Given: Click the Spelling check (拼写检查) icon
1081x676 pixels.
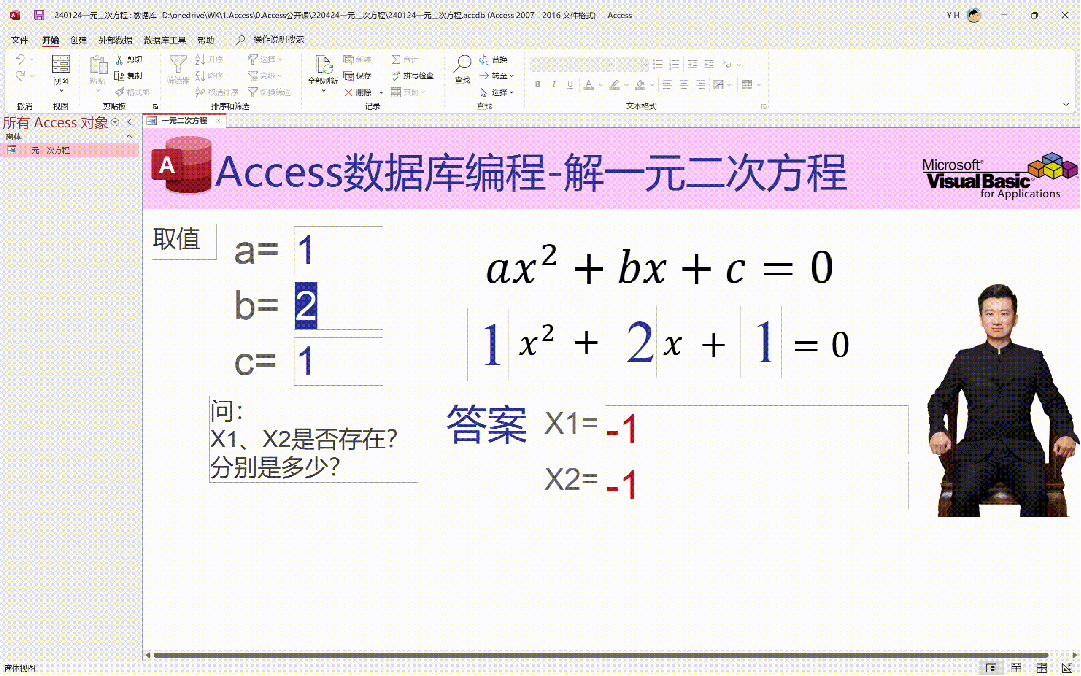Looking at the screenshot, I should (396, 76).
